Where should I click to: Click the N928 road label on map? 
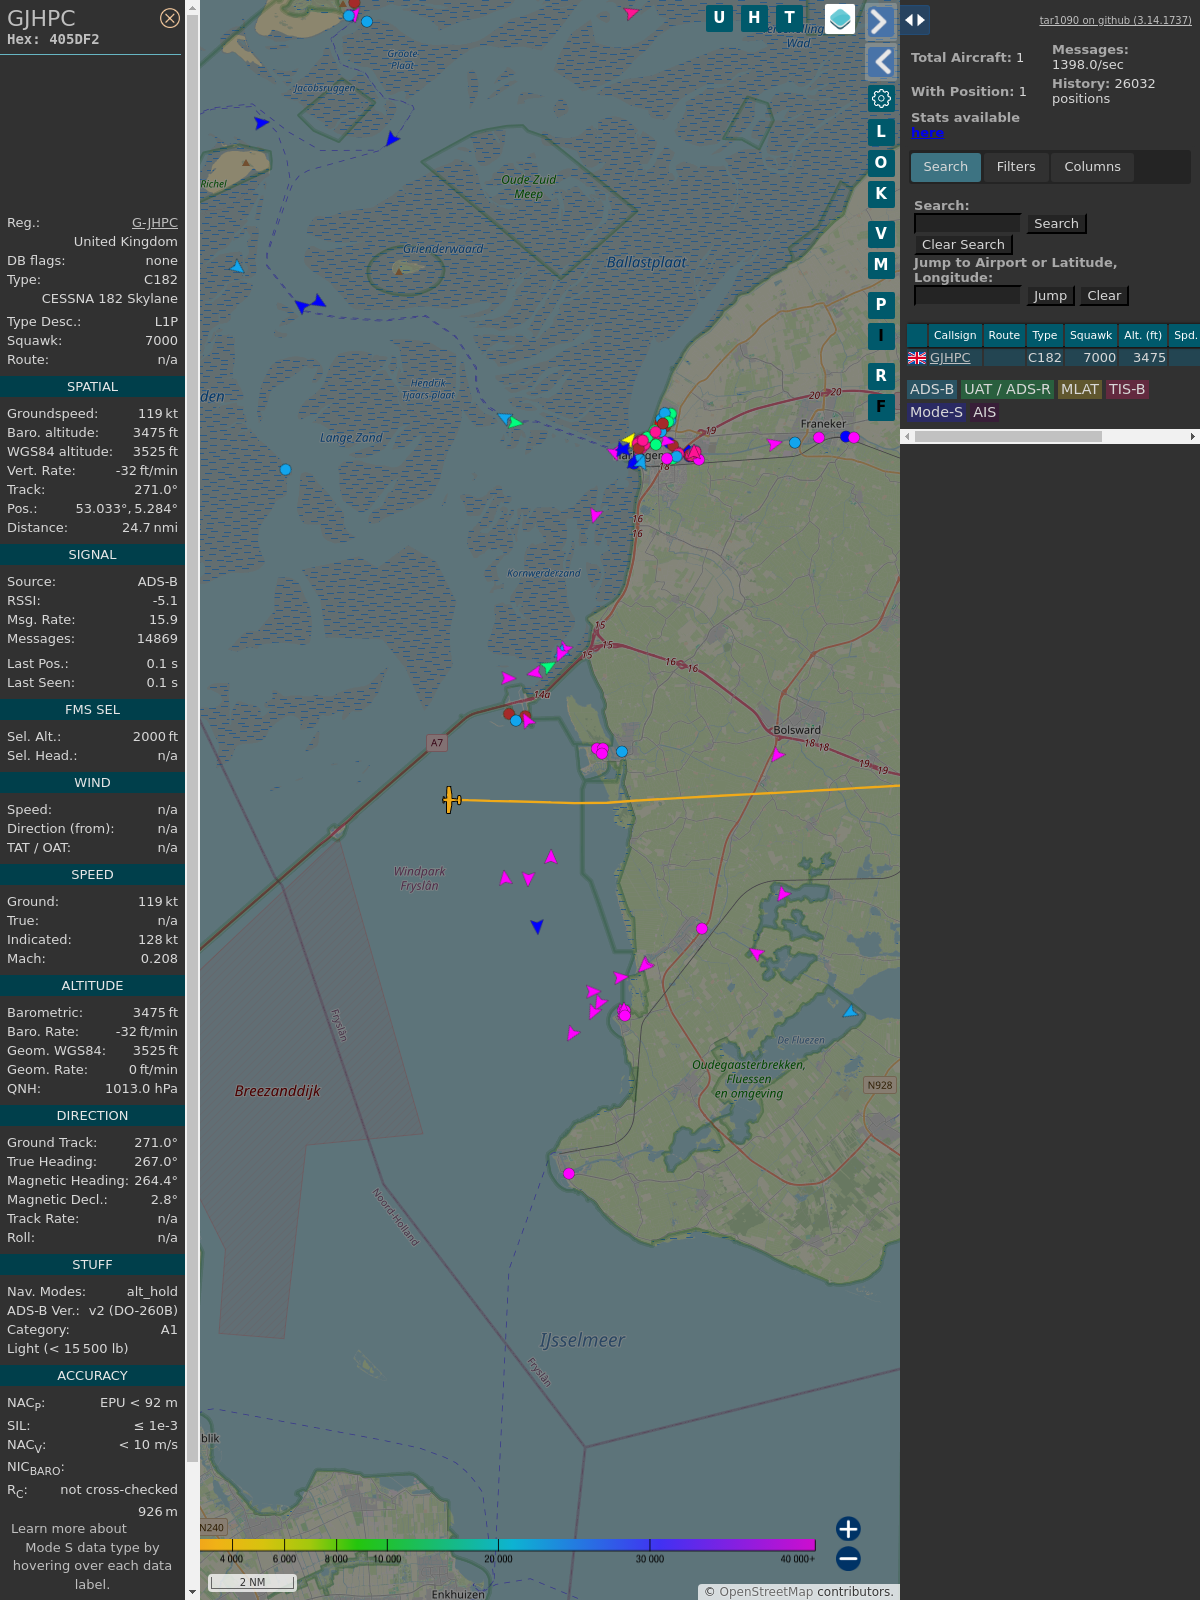[x=880, y=1085]
